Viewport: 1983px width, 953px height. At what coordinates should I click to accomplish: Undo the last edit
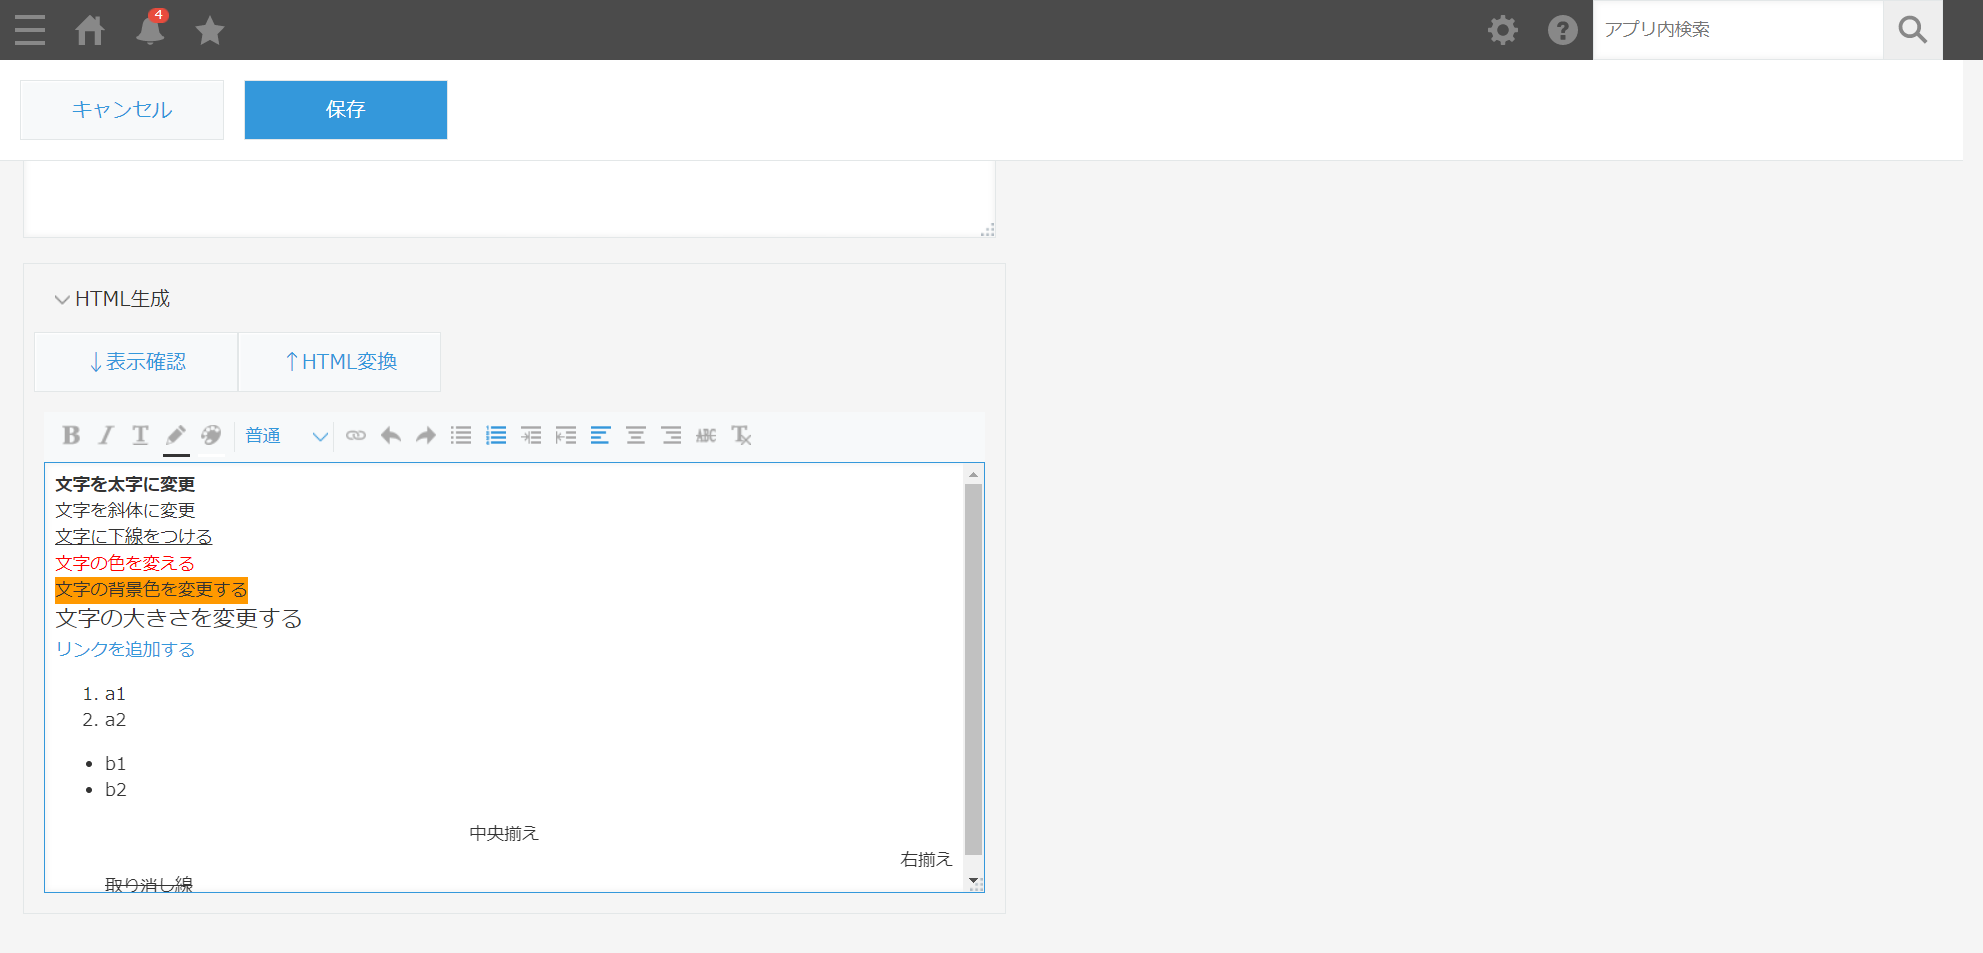391,435
